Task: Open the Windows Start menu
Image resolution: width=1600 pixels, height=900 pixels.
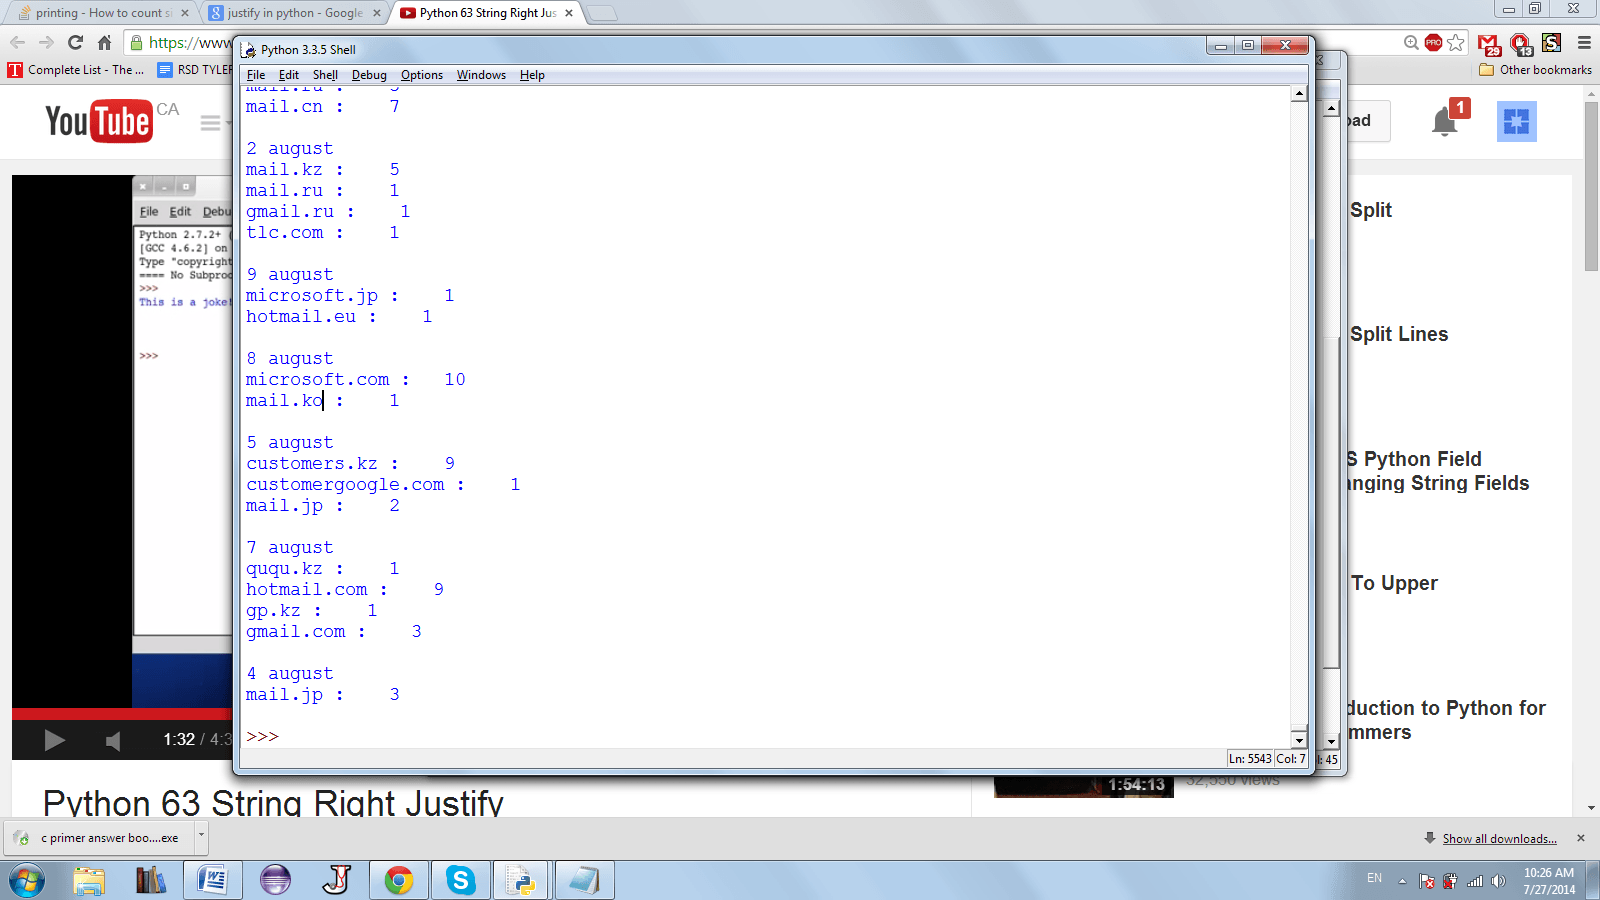Action: click(x=27, y=881)
